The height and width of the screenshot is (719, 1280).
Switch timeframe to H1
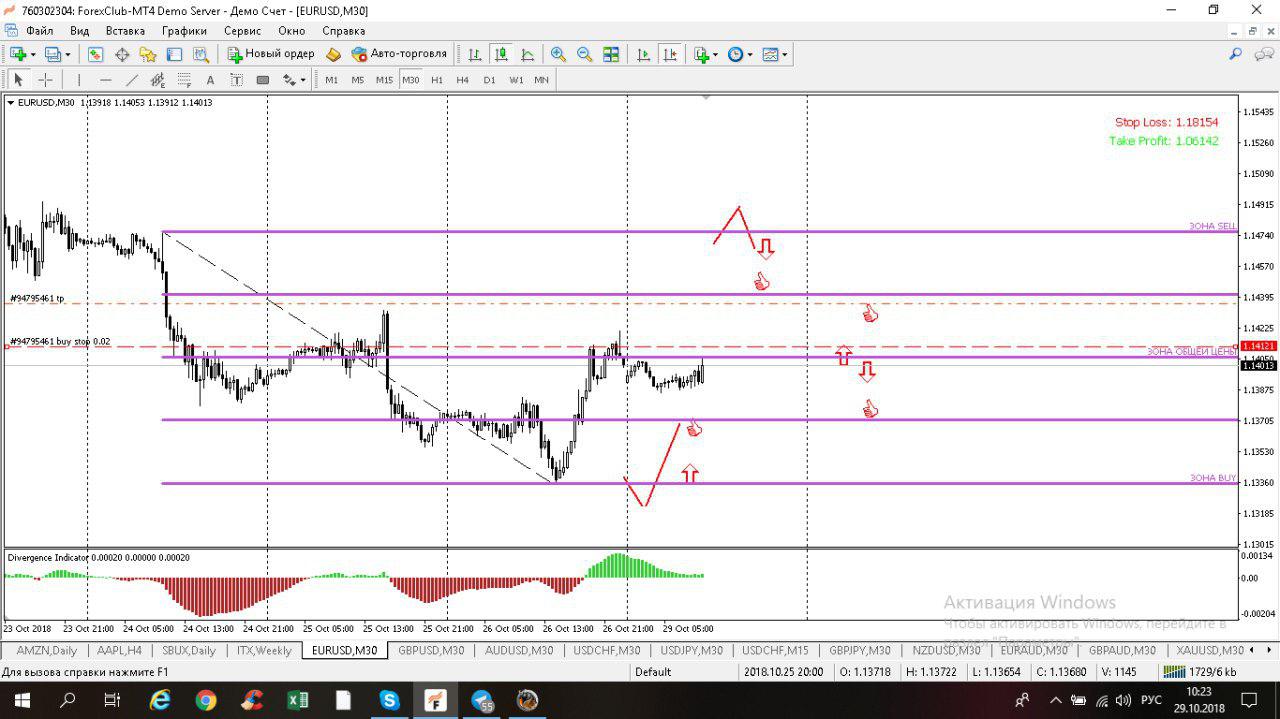[x=437, y=80]
